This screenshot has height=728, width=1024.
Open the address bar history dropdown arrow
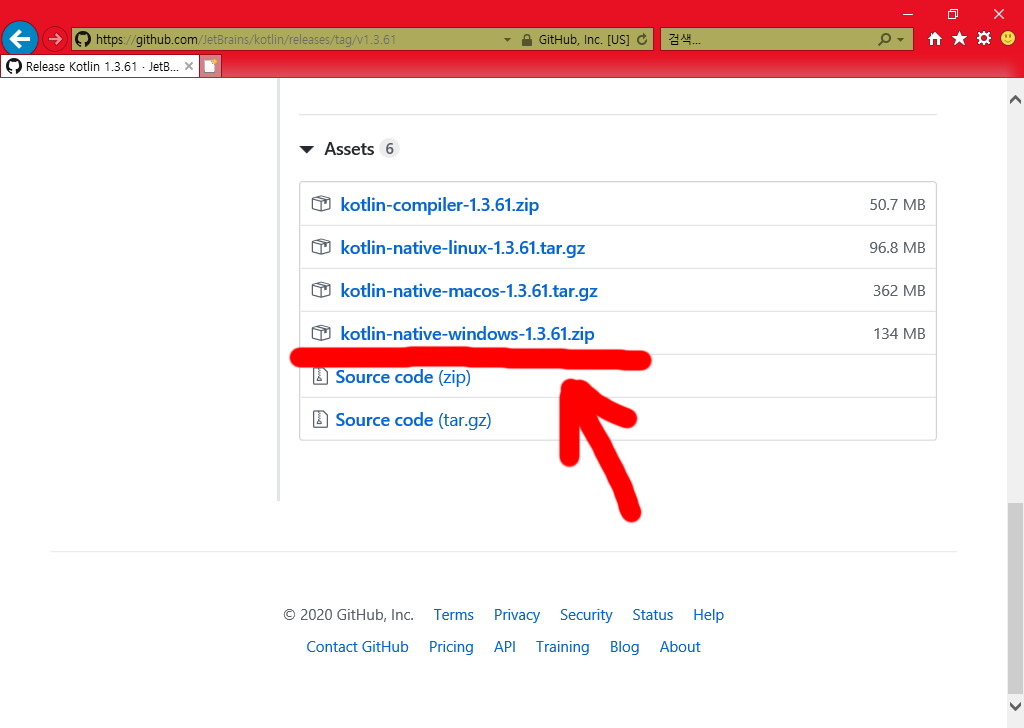(507, 40)
